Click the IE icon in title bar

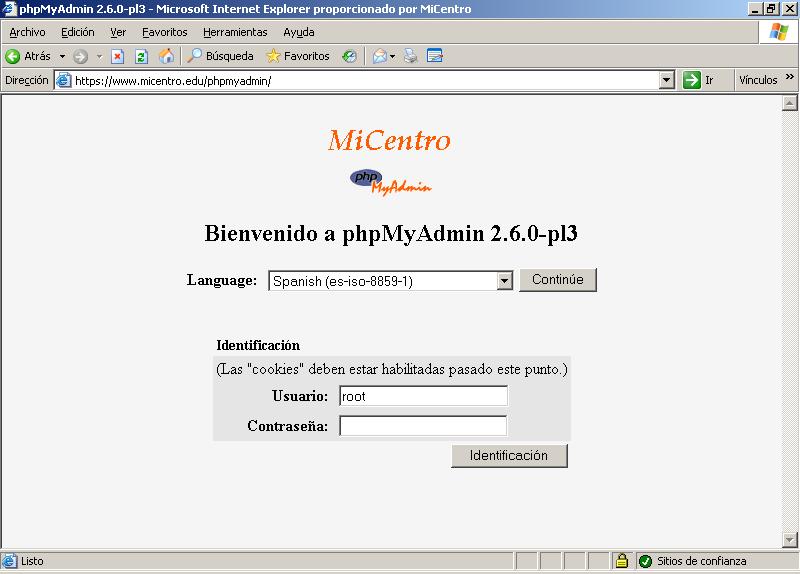(10, 8)
